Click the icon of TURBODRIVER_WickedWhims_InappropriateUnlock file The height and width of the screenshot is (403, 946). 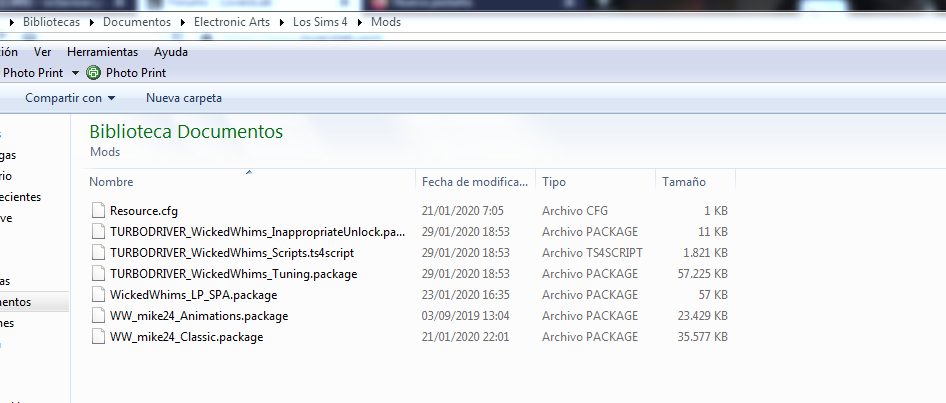98,232
